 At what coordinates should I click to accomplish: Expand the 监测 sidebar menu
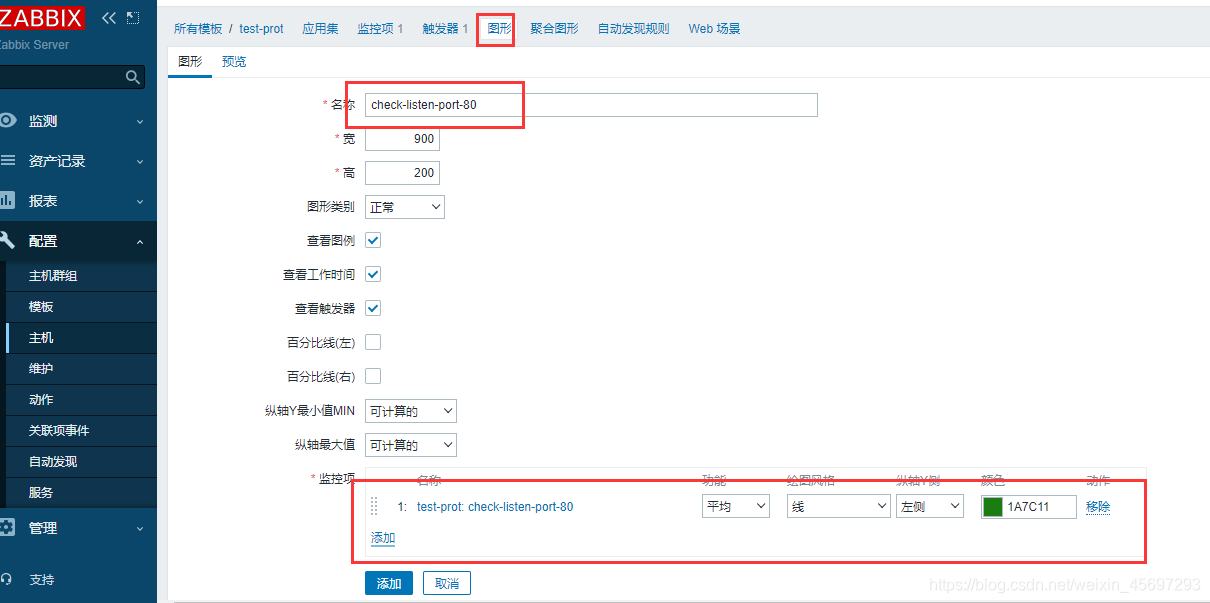[x=78, y=121]
